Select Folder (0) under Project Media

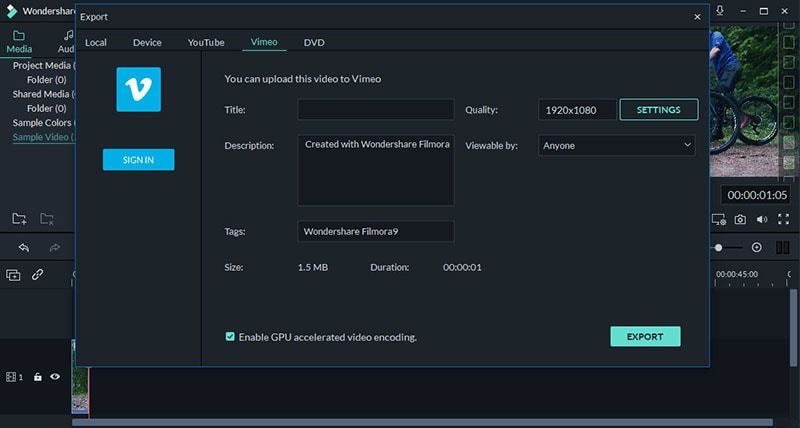[x=46, y=80]
